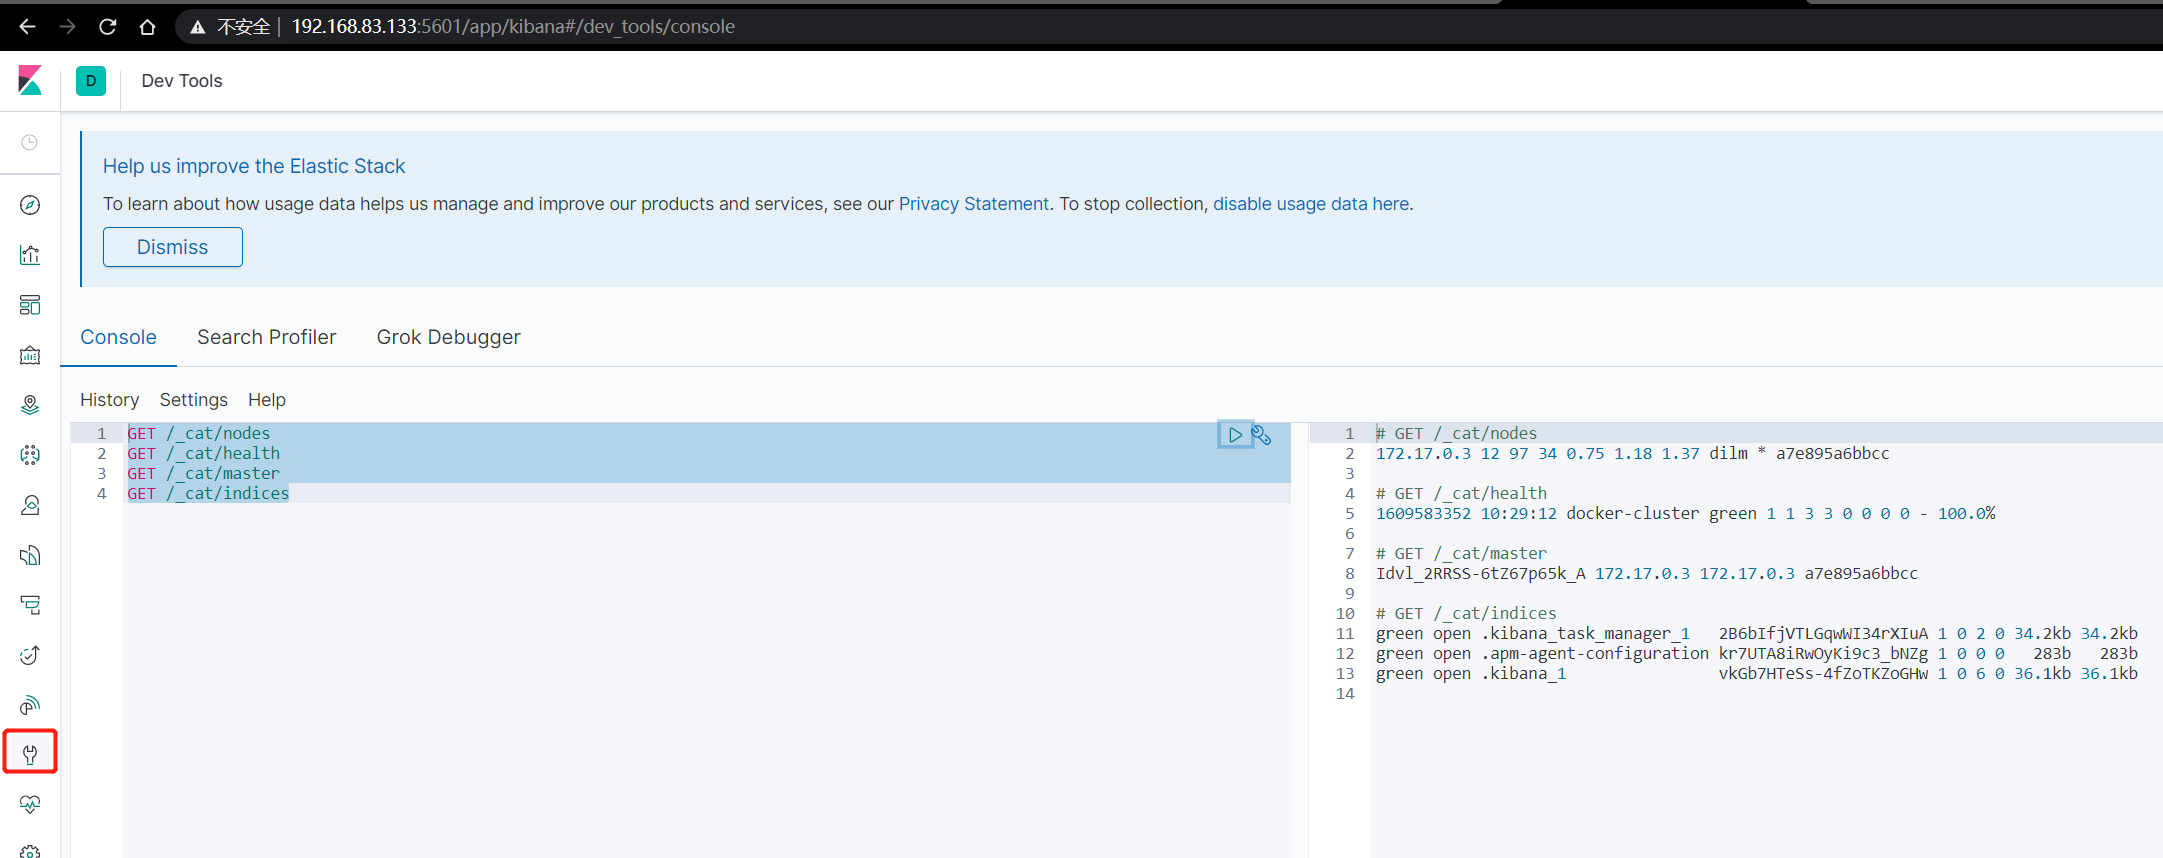Click the Kibana logo

coord(30,80)
